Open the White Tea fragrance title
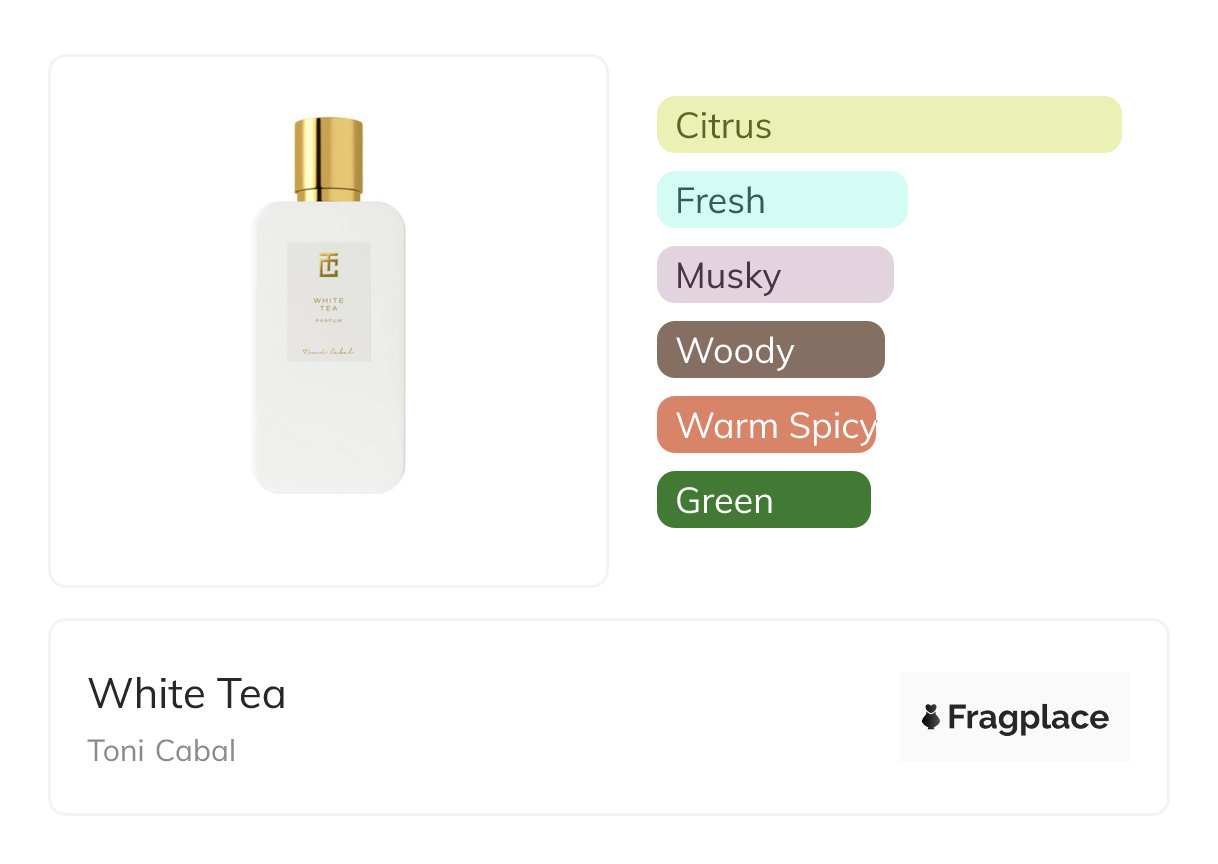The height and width of the screenshot is (864, 1218). pos(187,694)
